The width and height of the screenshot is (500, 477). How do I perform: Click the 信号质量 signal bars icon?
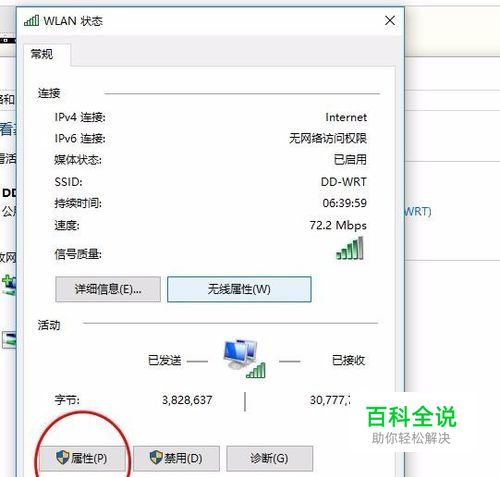click(x=350, y=248)
